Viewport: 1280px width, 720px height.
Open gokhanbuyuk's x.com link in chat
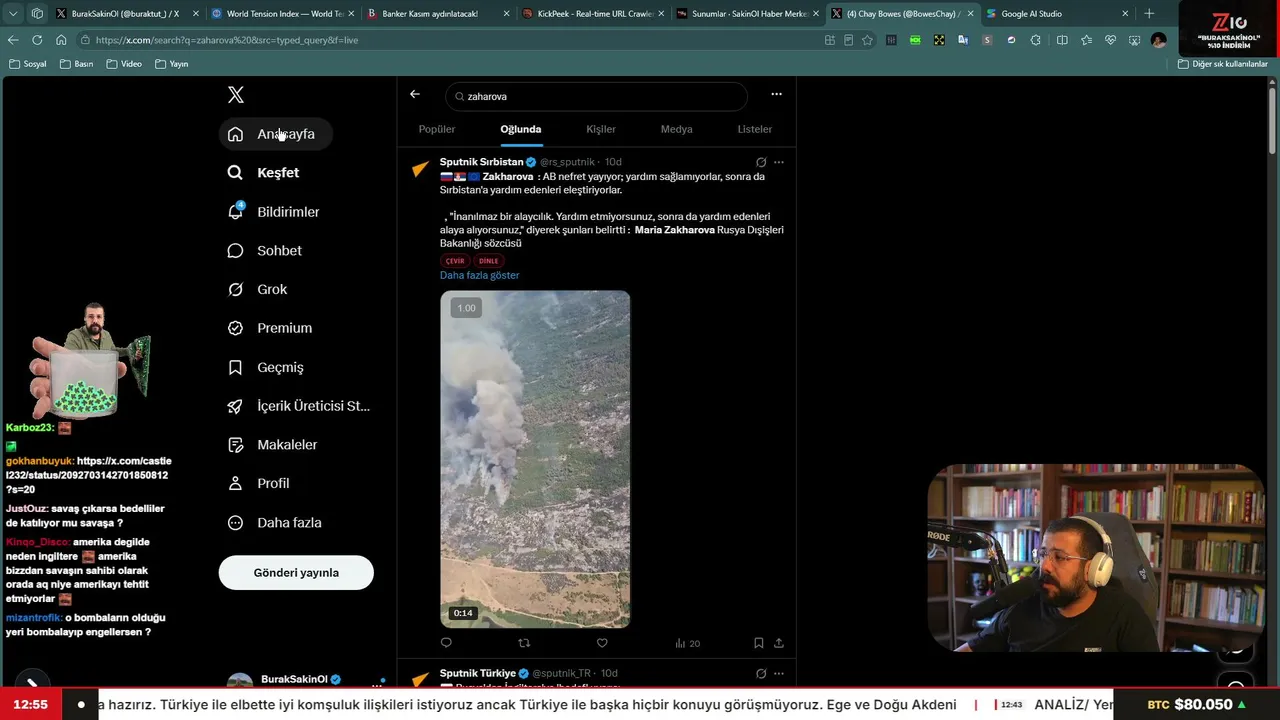pyautogui.click(x=88, y=475)
